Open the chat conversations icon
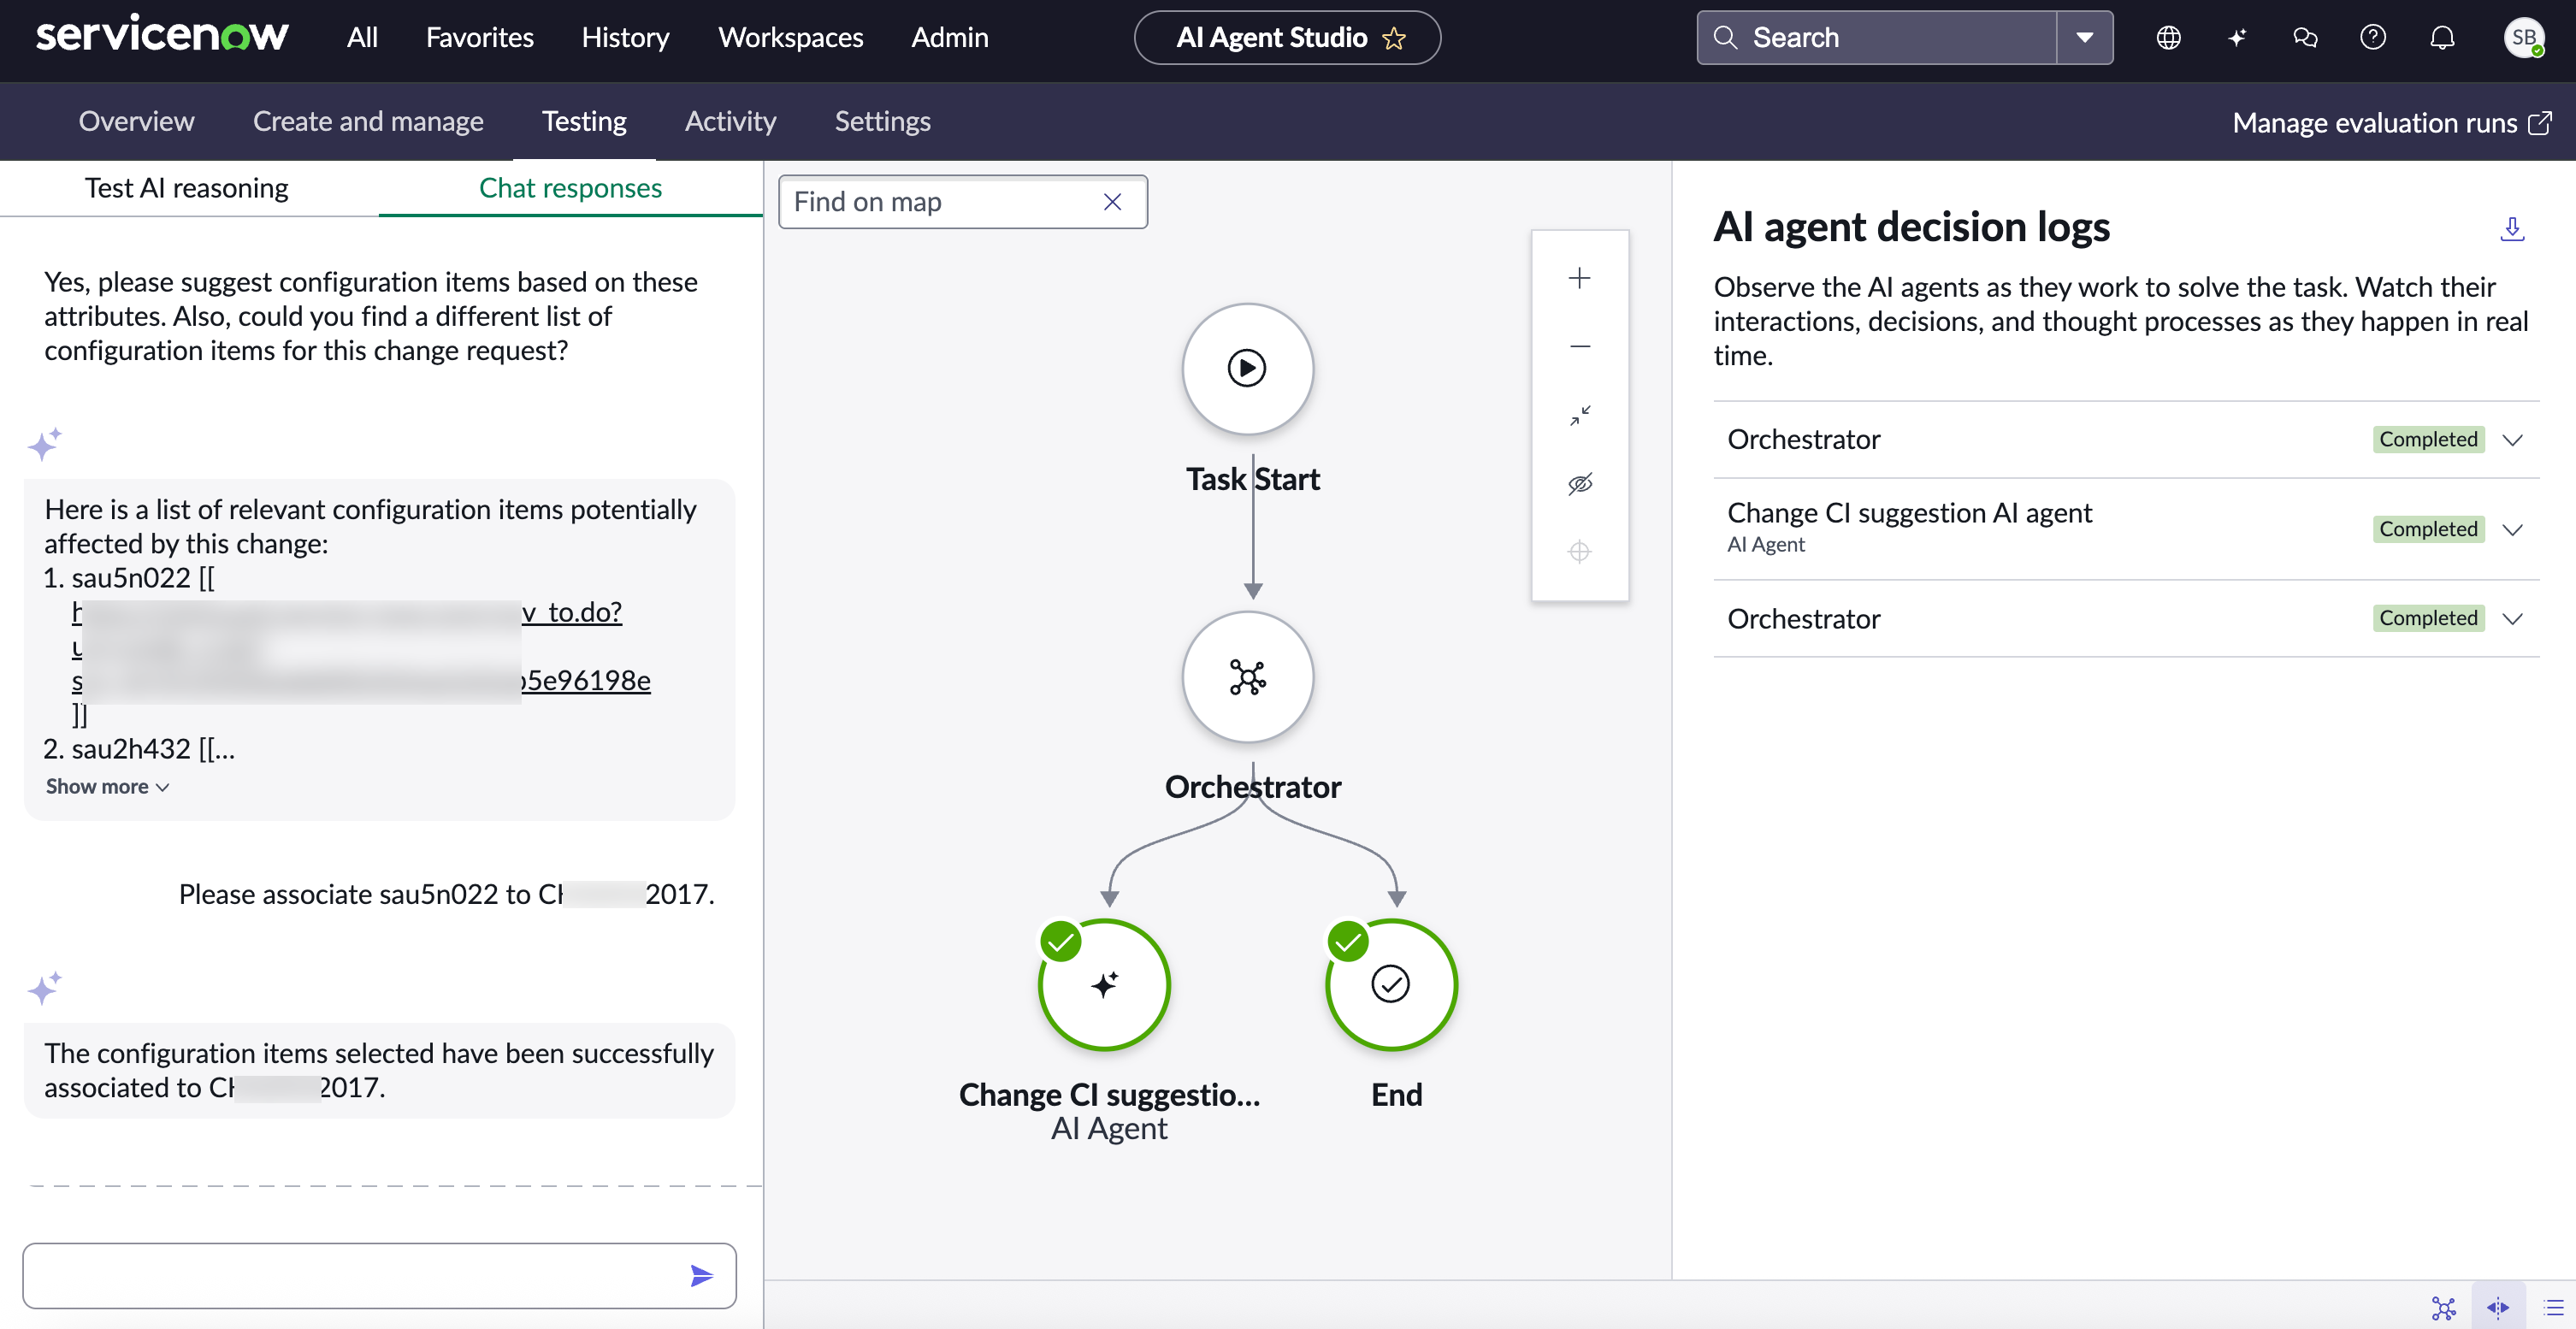Screen dimensions: 2576x1329 coord(2305,38)
